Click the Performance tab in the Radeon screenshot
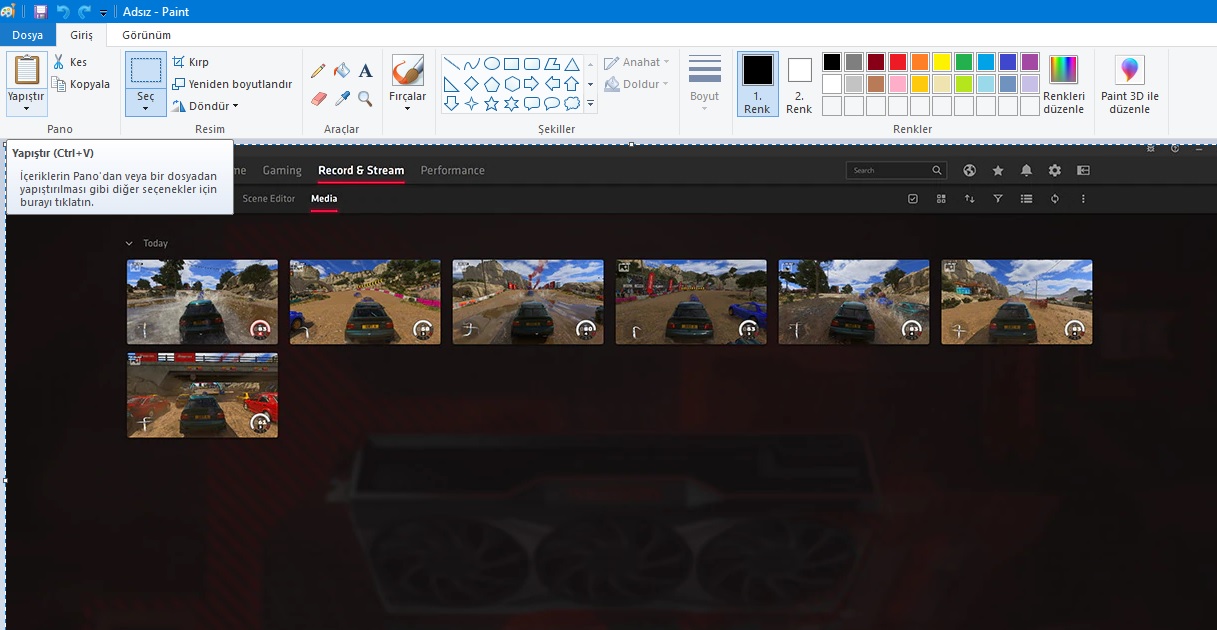Screen dimensions: 1217x630 pos(452,170)
